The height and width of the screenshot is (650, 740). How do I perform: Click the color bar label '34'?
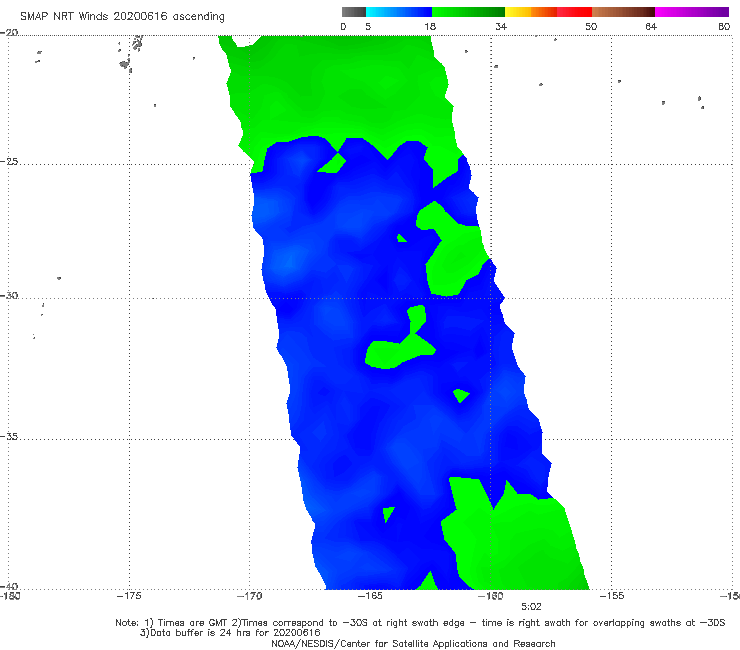[501, 26]
